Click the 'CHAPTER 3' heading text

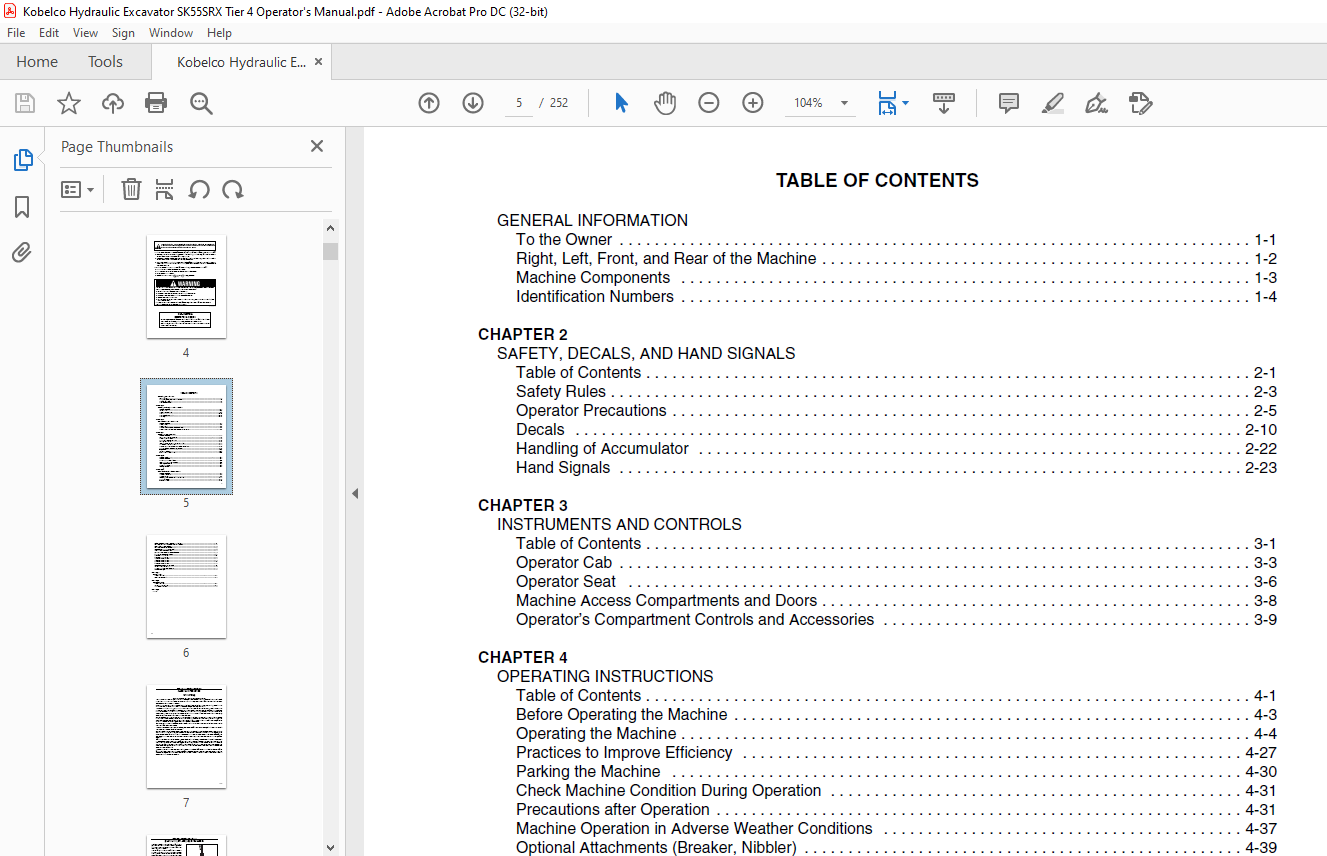(523, 505)
